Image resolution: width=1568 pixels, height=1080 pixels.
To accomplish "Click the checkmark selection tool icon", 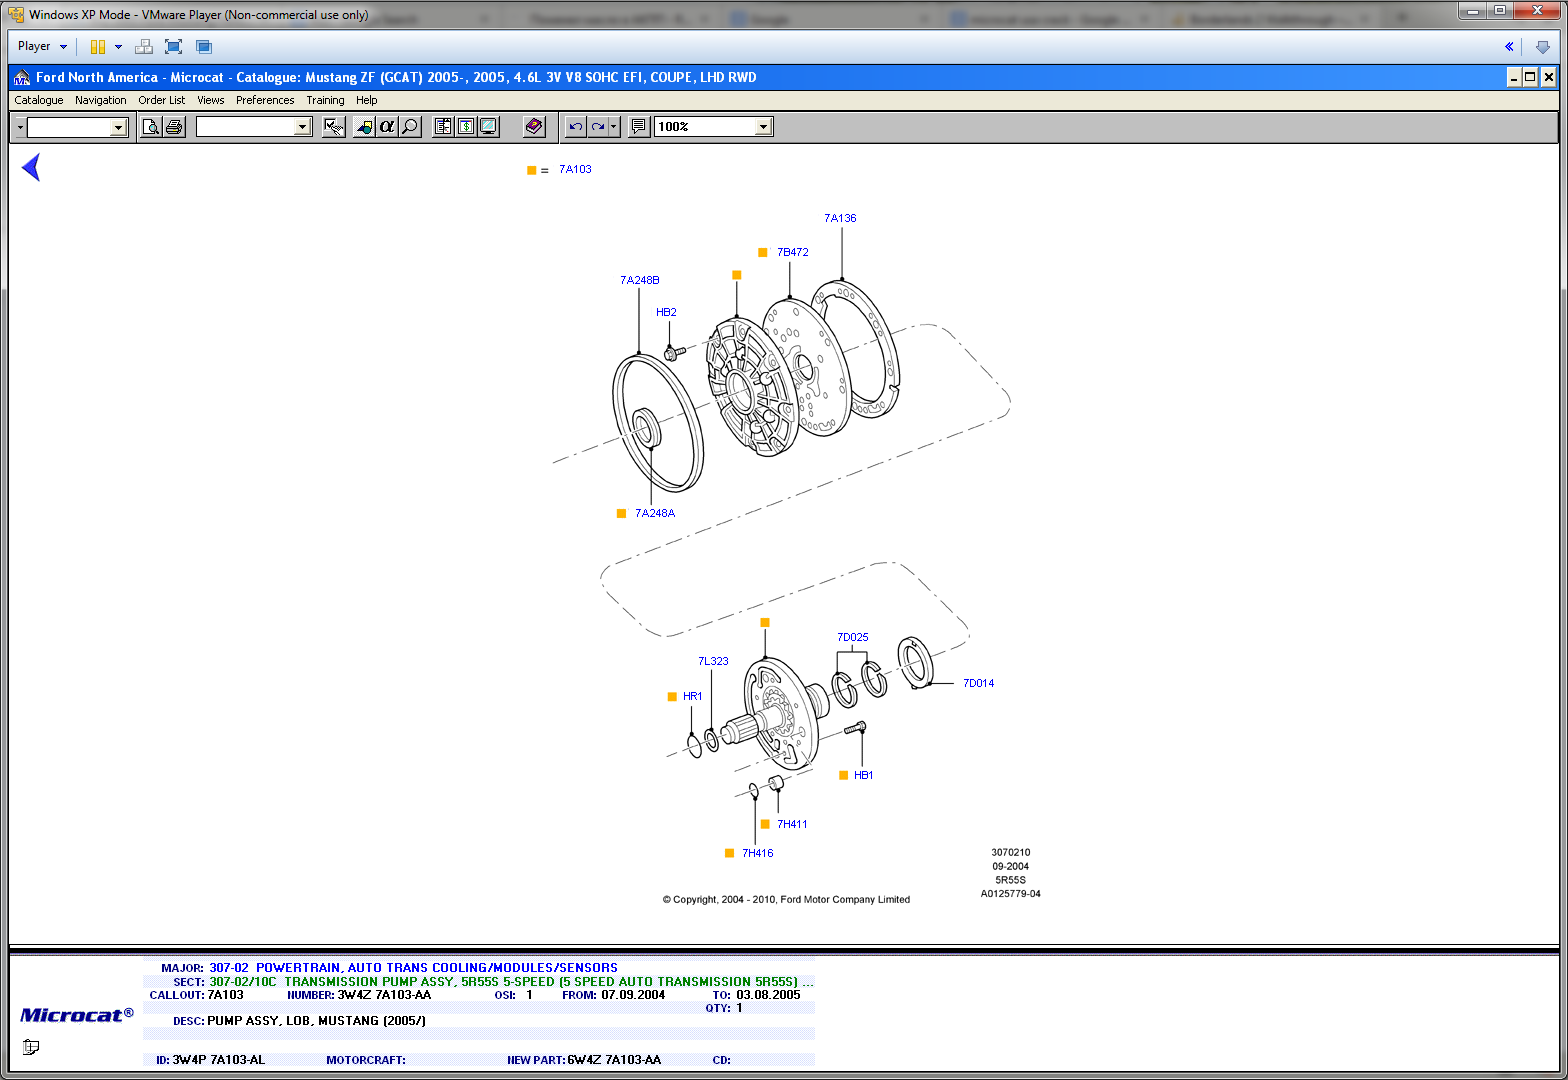I will [334, 127].
